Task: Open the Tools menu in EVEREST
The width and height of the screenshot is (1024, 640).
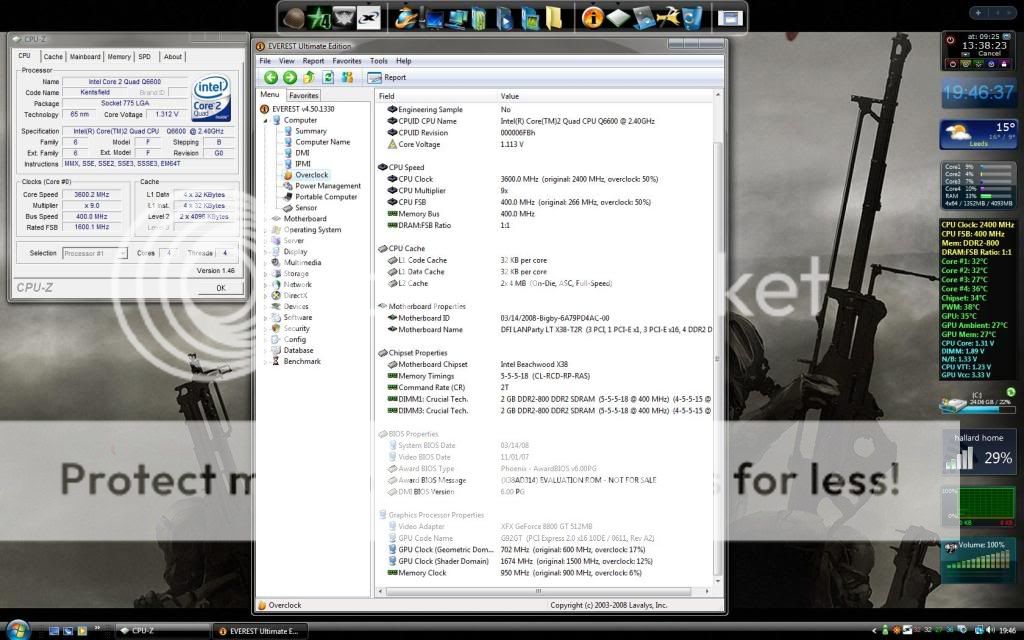Action: click(379, 61)
